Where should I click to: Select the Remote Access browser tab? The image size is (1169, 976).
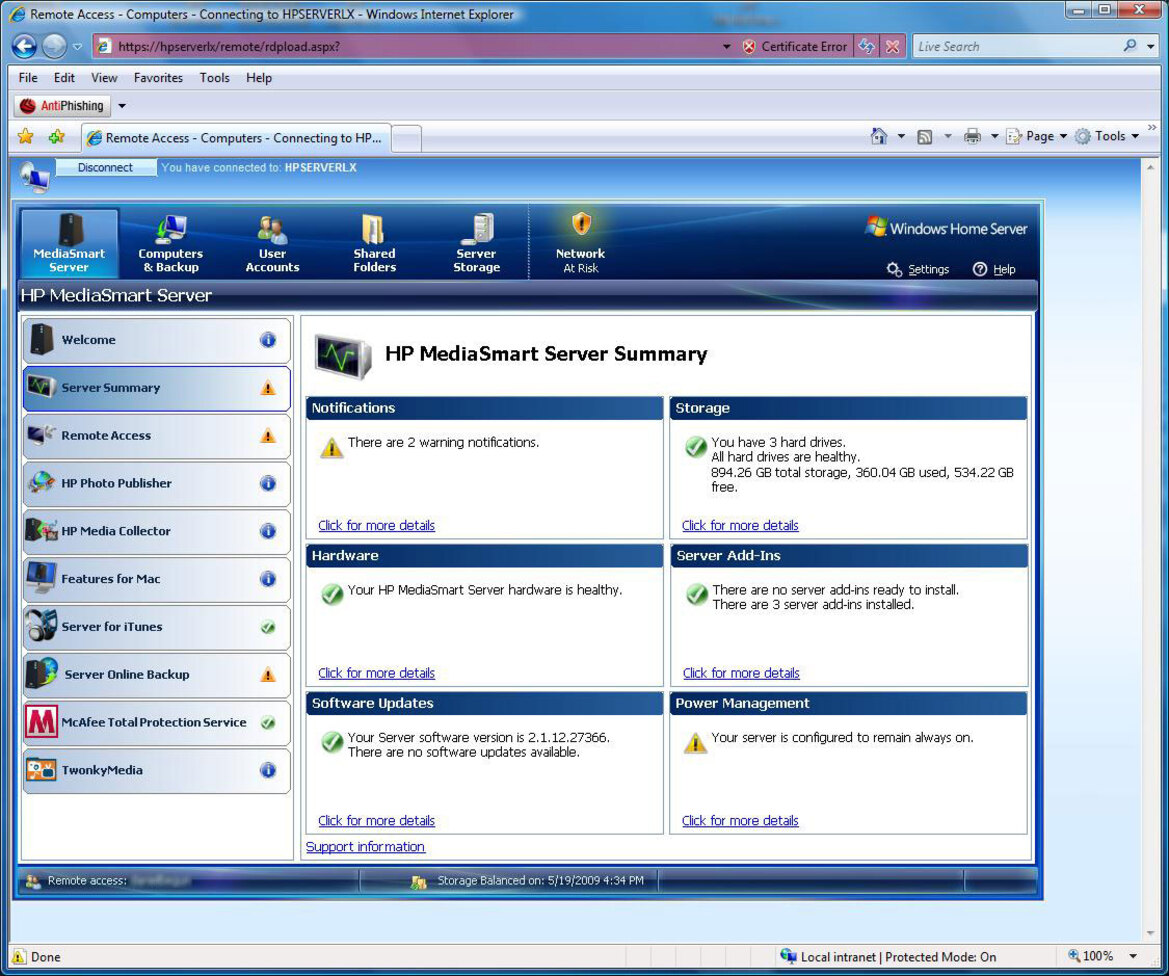click(x=236, y=138)
